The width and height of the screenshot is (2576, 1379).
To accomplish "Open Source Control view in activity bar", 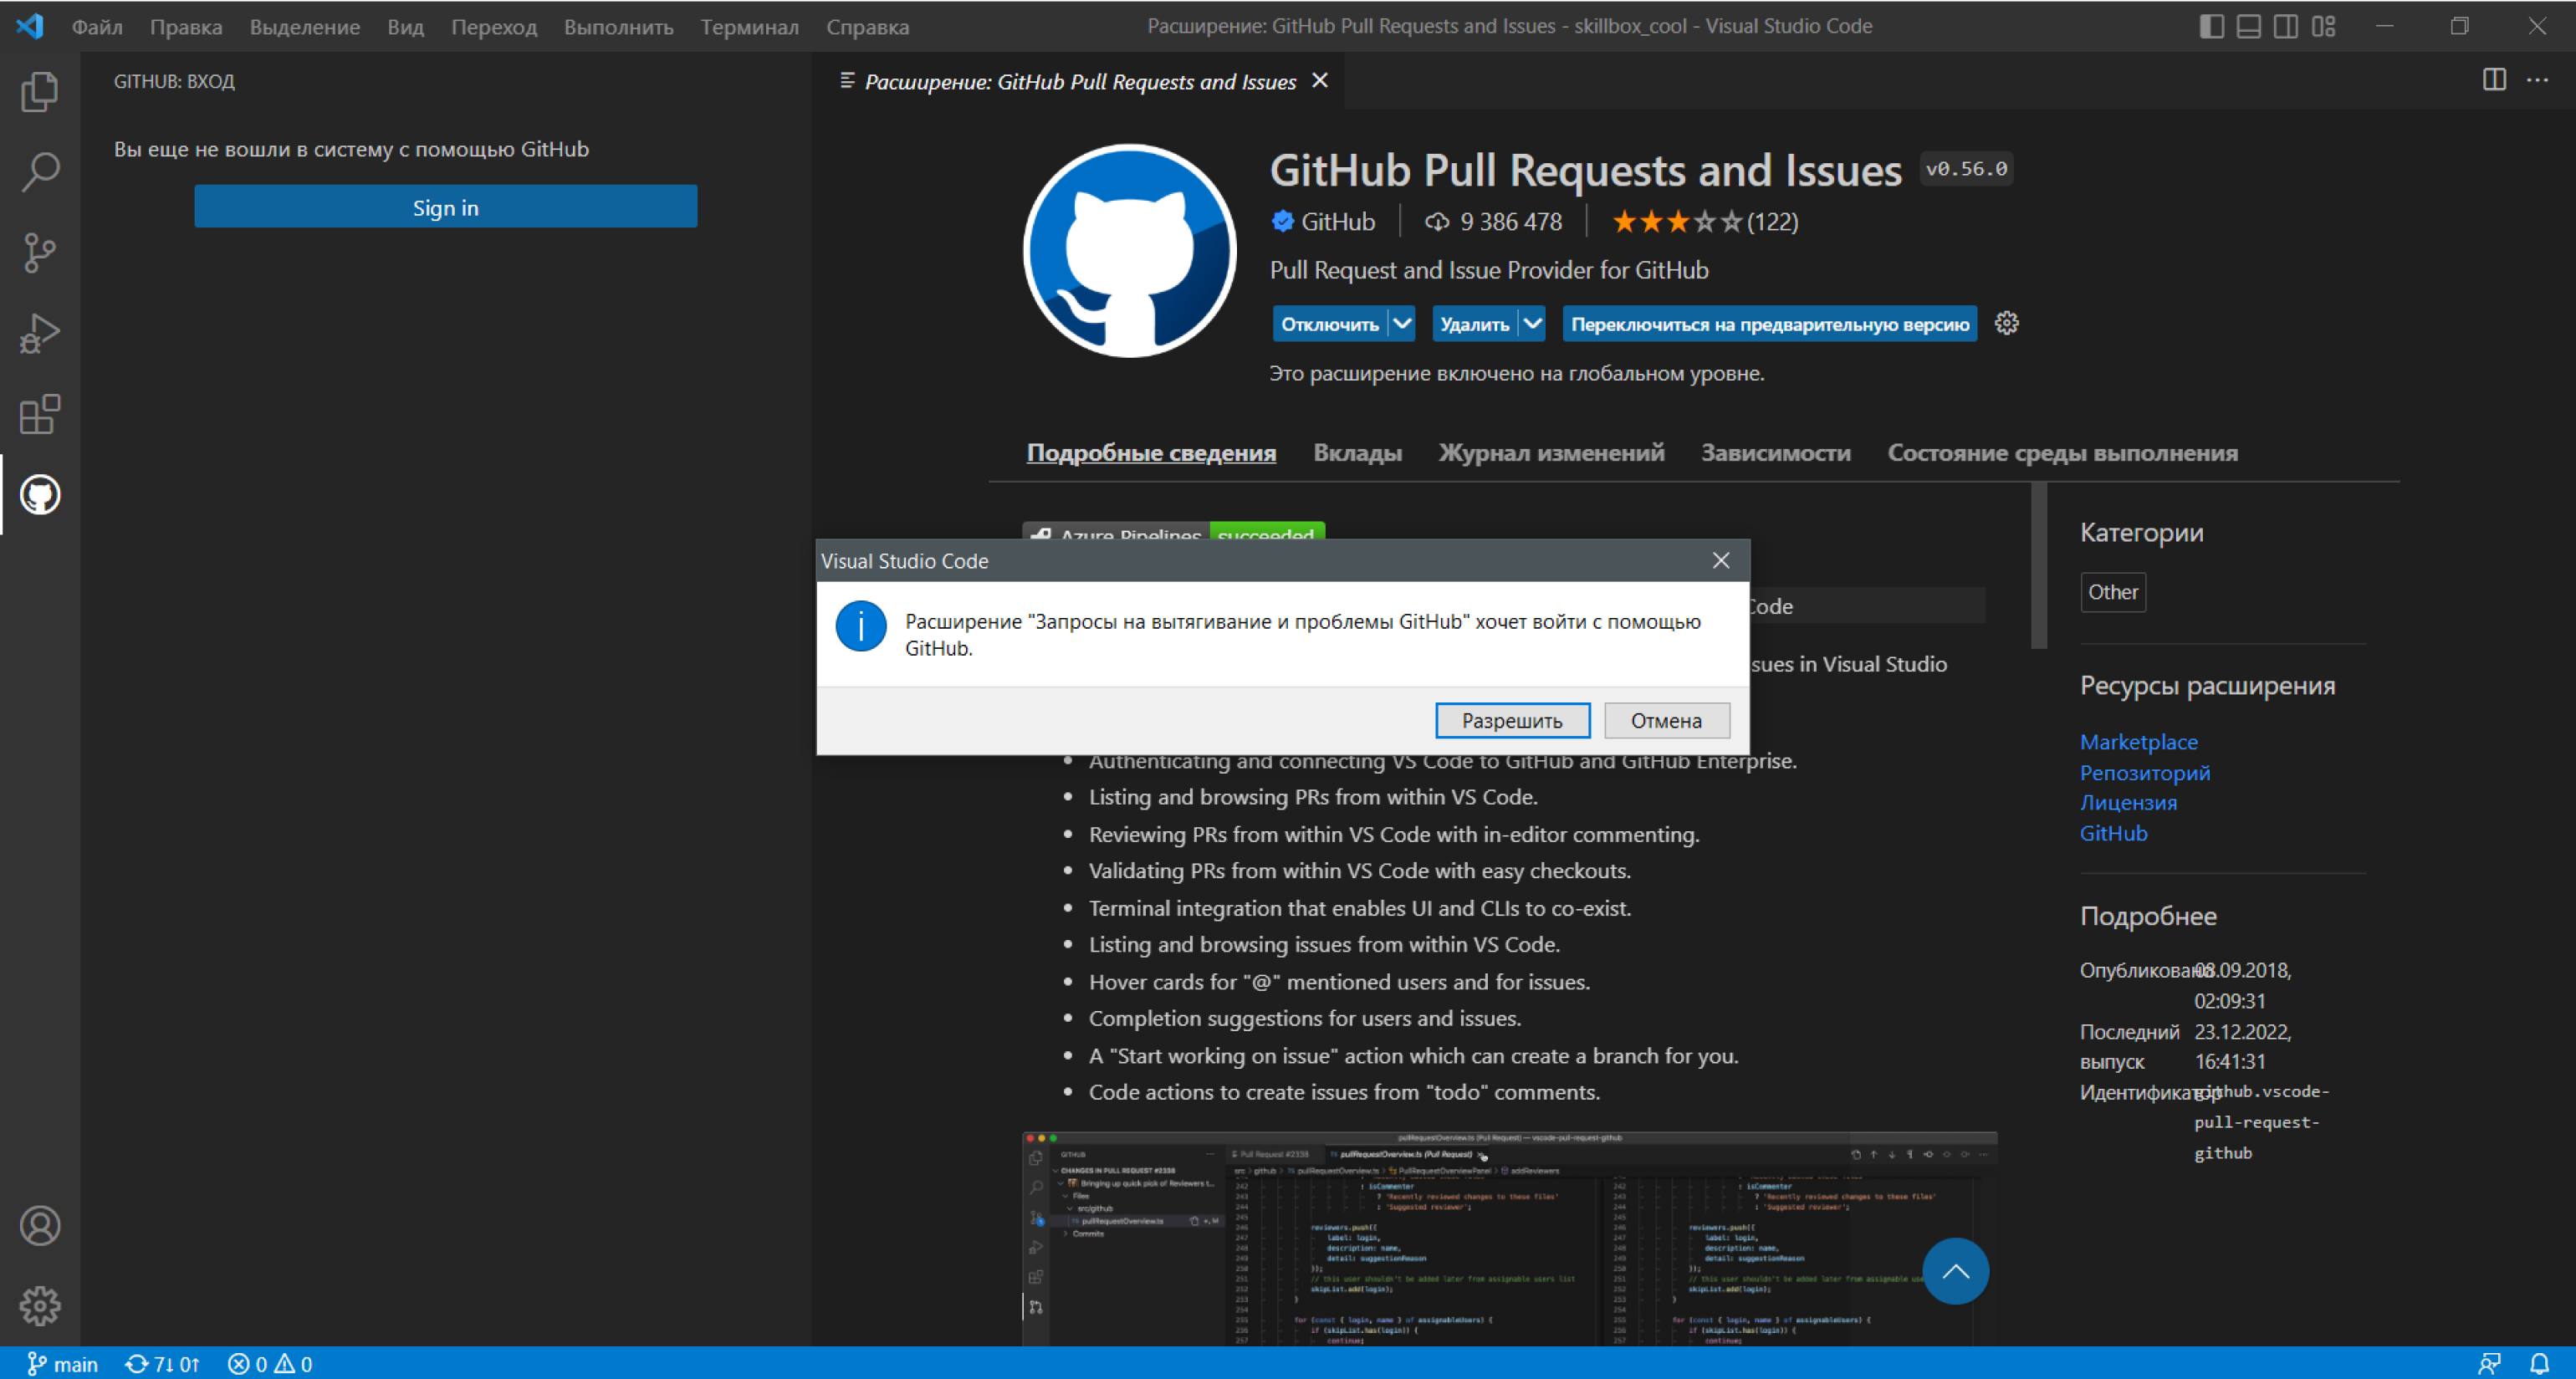I will coord(40,253).
